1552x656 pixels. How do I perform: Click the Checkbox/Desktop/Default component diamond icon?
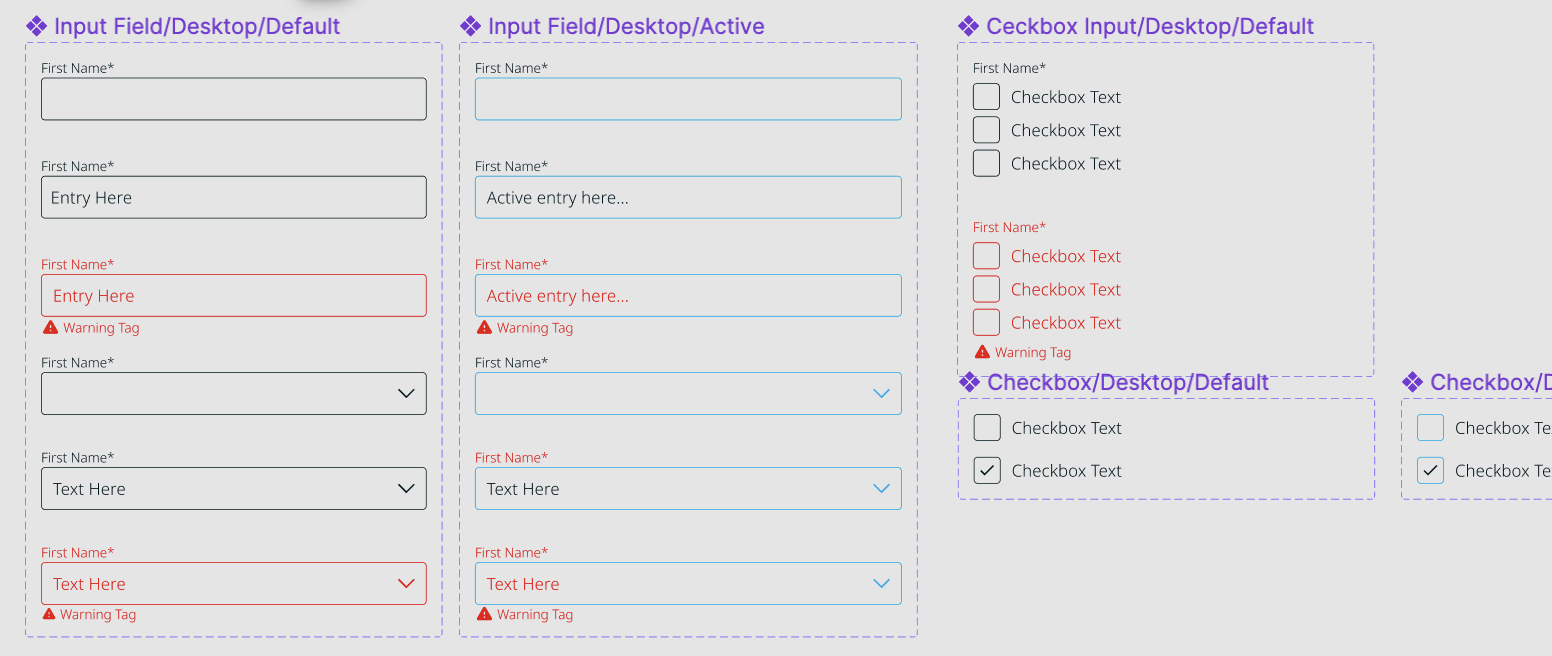coord(969,383)
